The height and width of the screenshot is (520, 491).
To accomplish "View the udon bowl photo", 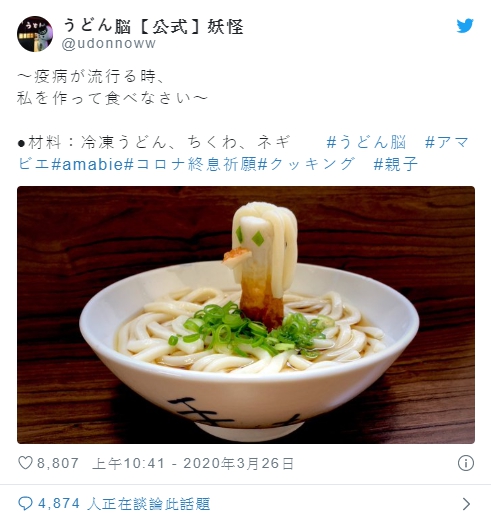I will (246, 315).
